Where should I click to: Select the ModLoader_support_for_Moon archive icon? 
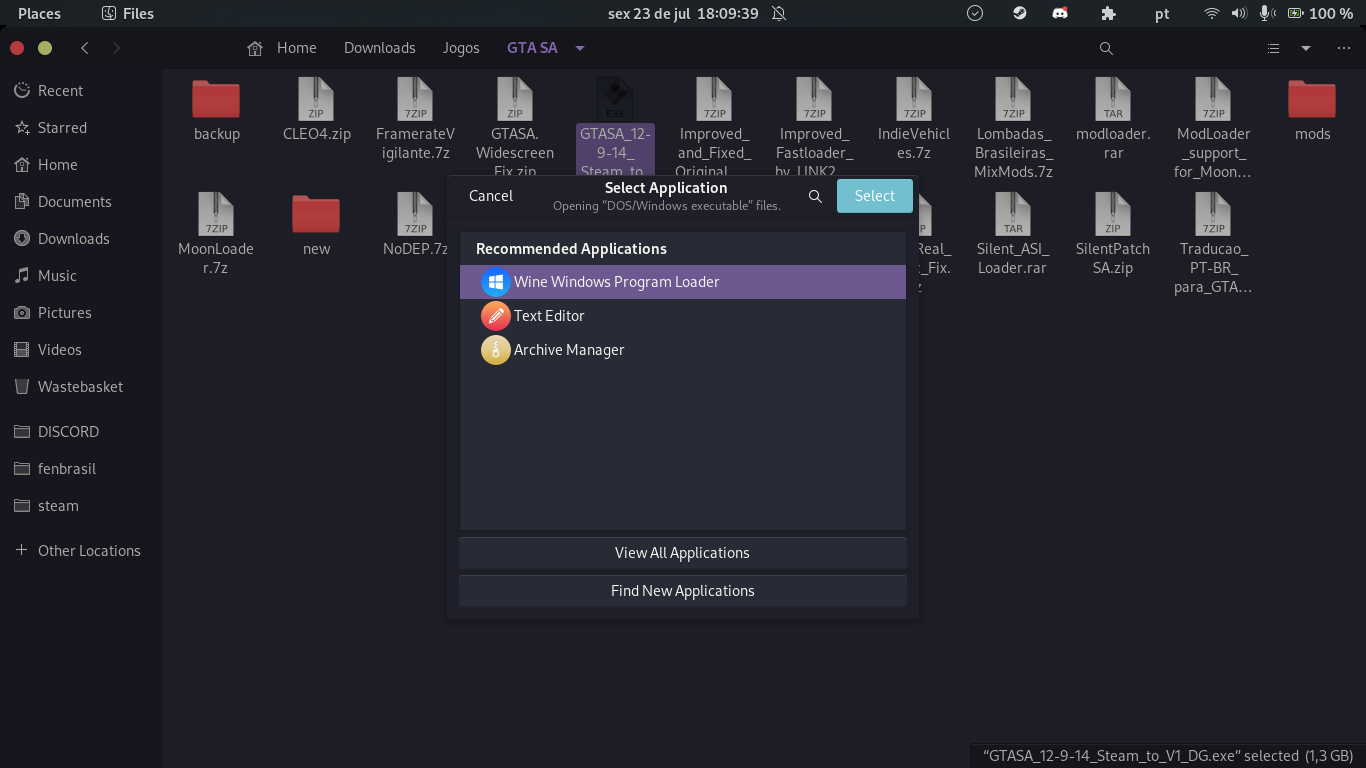[x=1213, y=99]
